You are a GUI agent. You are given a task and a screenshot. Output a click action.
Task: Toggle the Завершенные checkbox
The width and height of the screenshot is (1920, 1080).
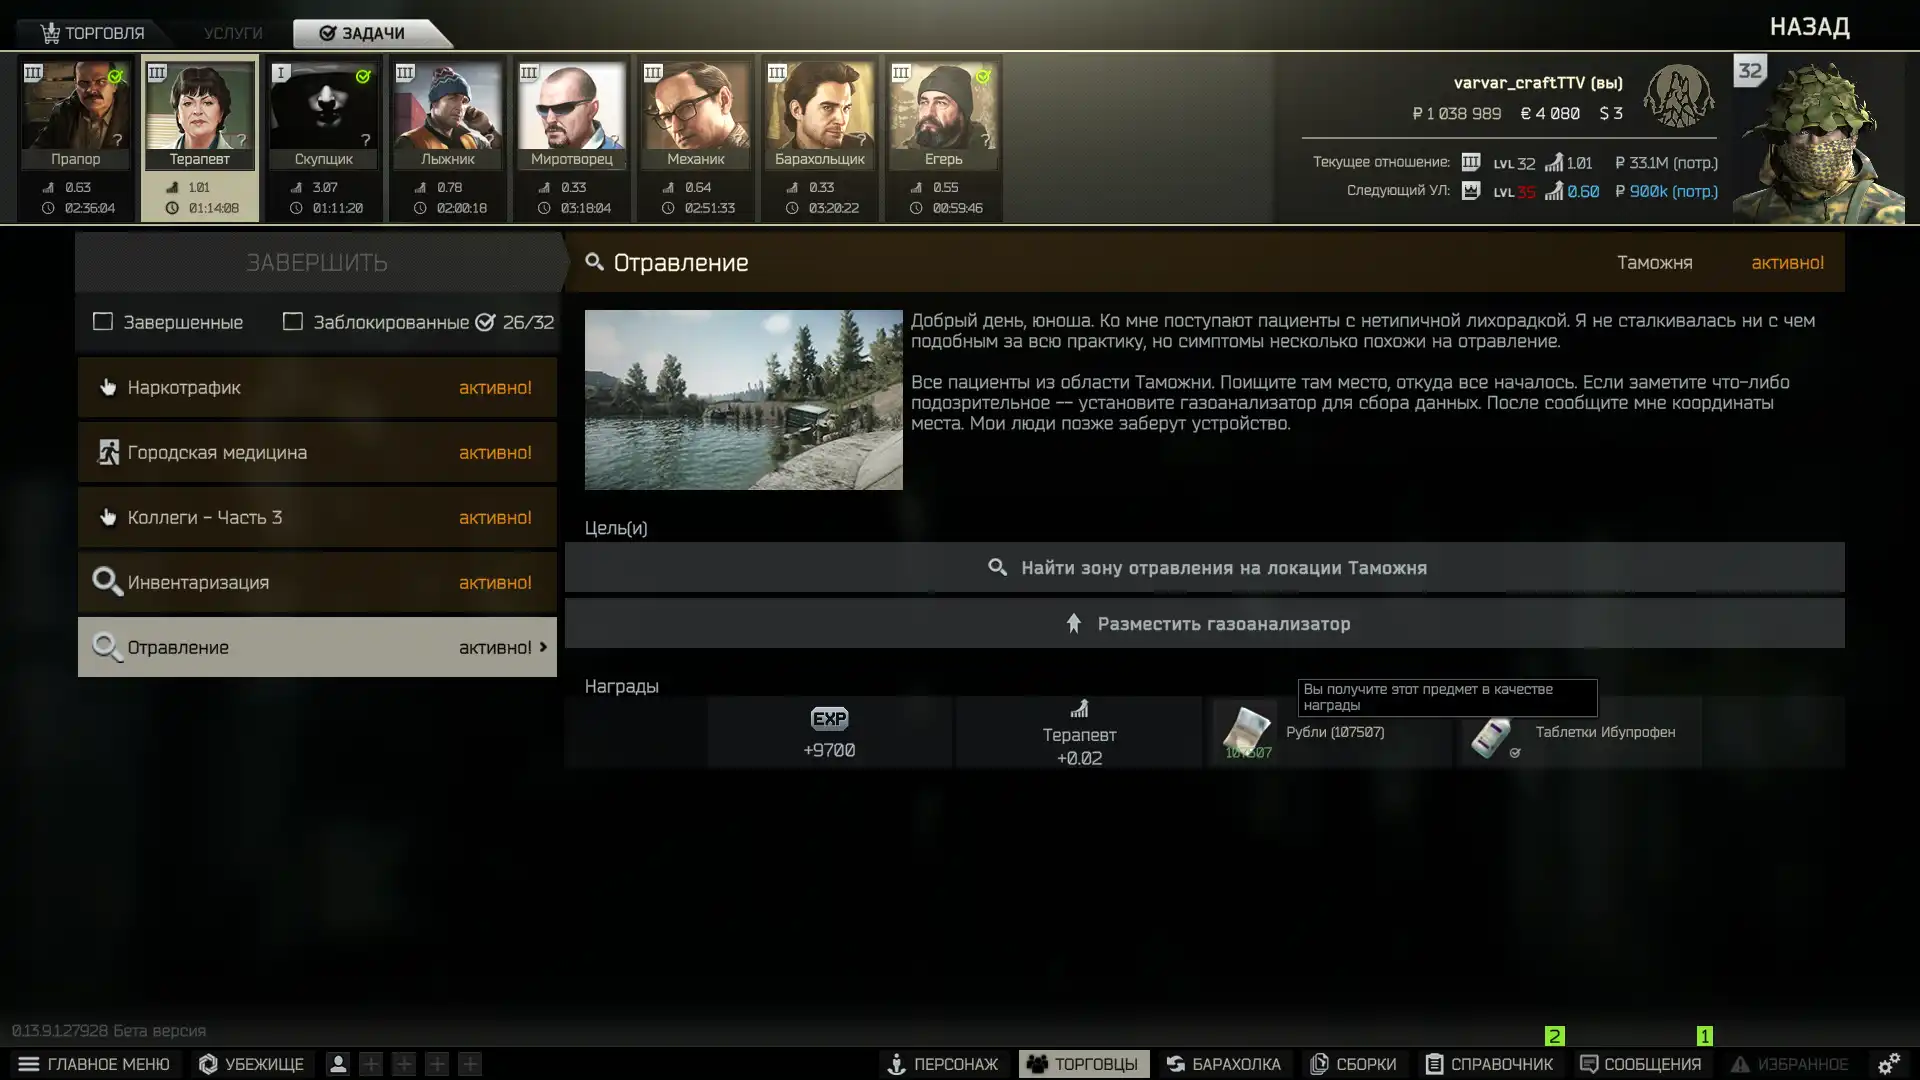[102, 322]
